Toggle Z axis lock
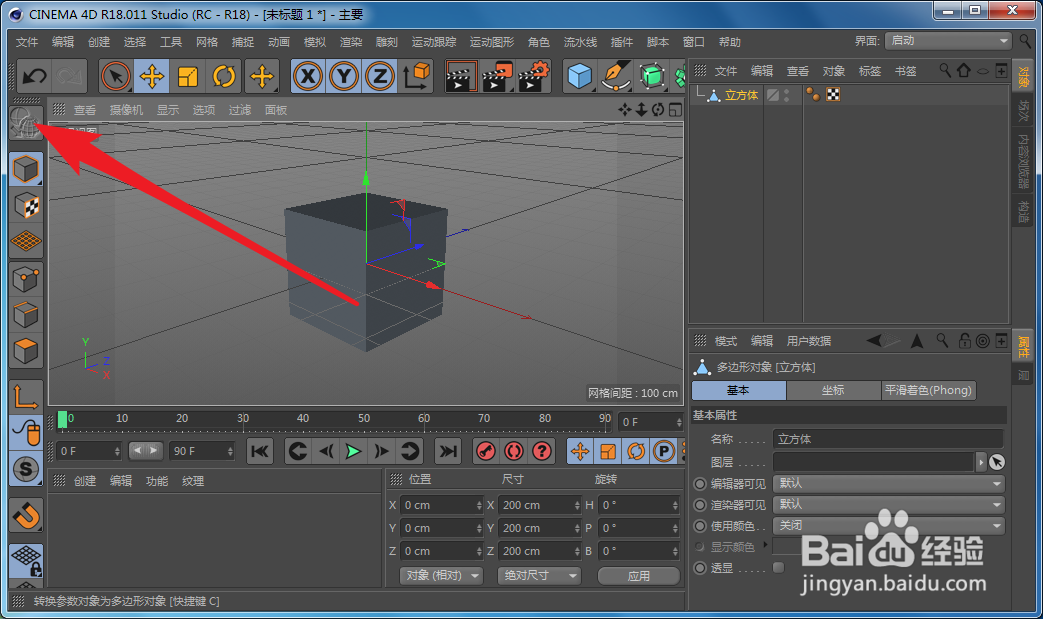The image size is (1043, 619). [380, 76]
